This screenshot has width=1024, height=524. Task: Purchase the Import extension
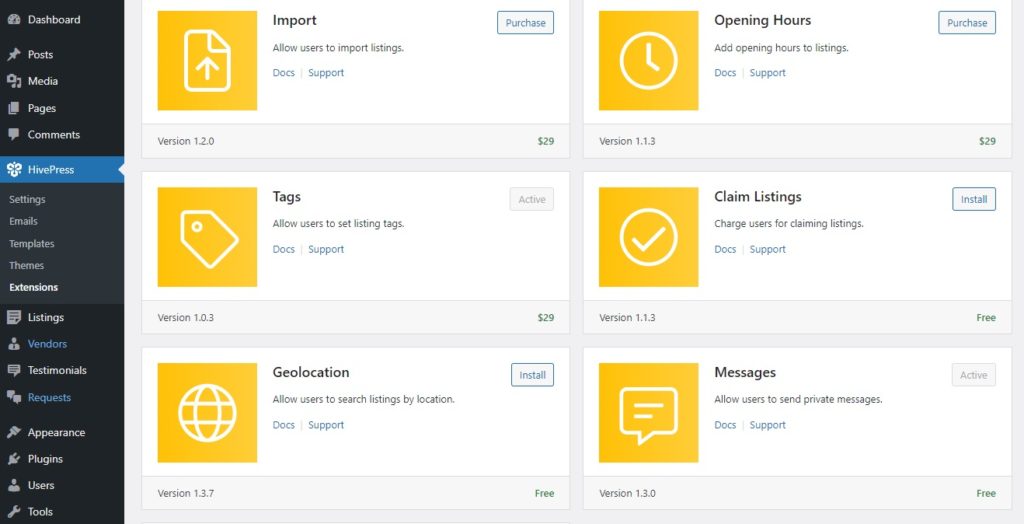[x=525, y=23]
